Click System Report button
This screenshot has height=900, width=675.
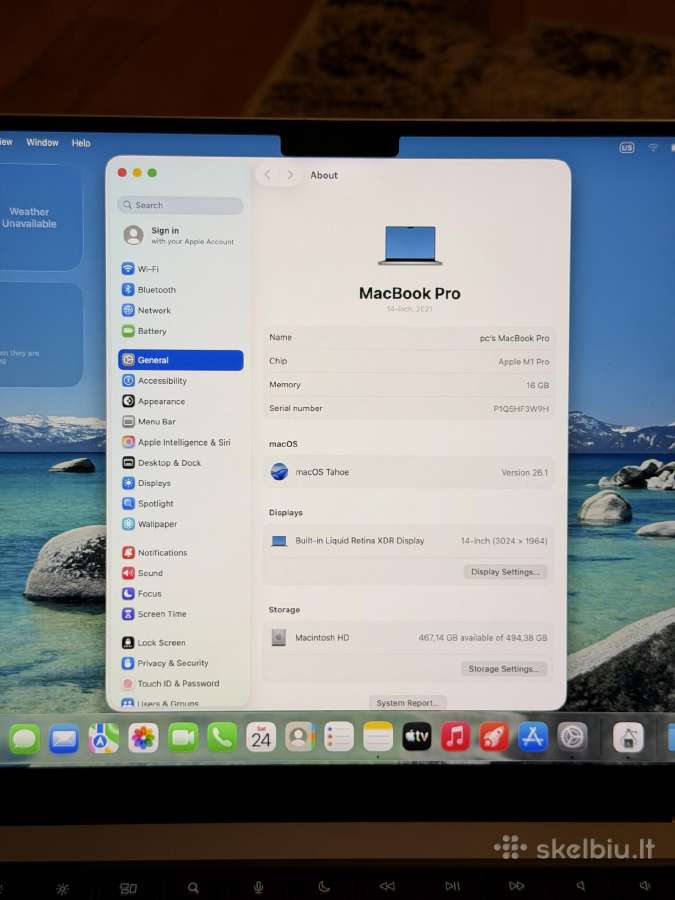click(x=408, y=703)
